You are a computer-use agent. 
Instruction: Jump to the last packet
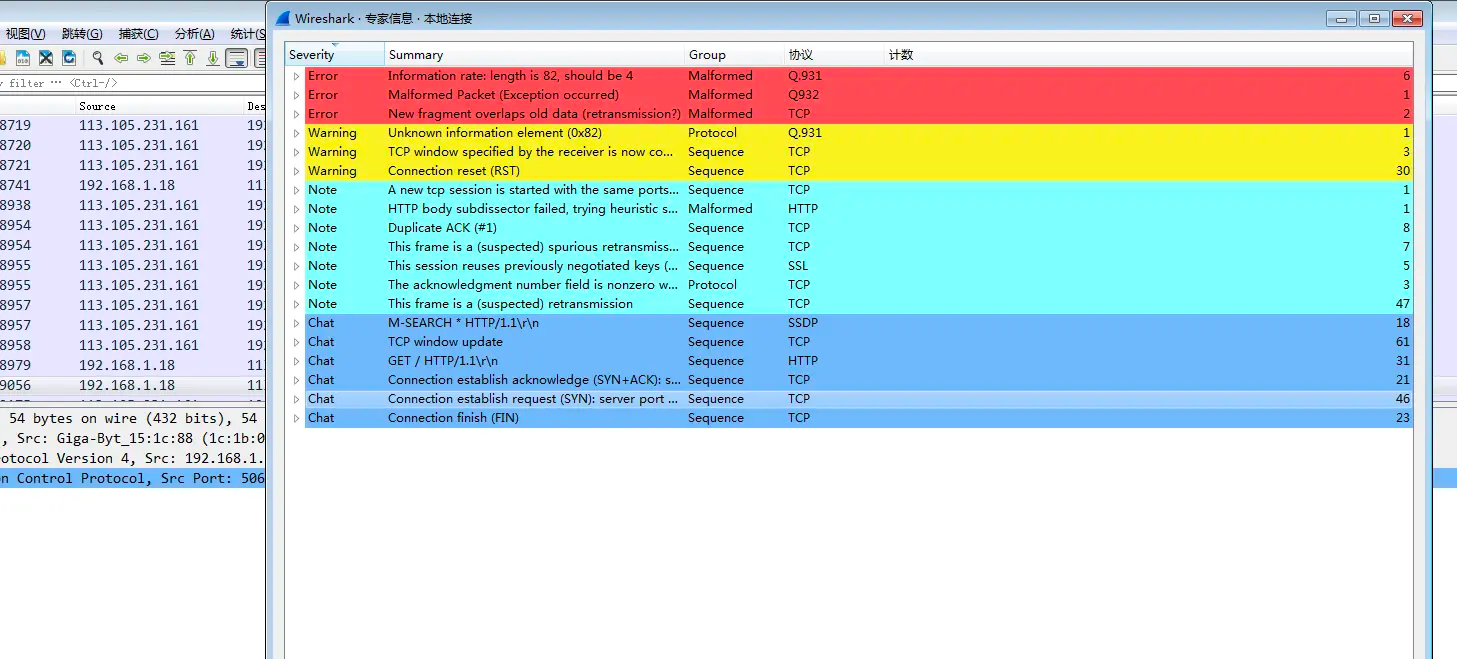tap(213, 57)
